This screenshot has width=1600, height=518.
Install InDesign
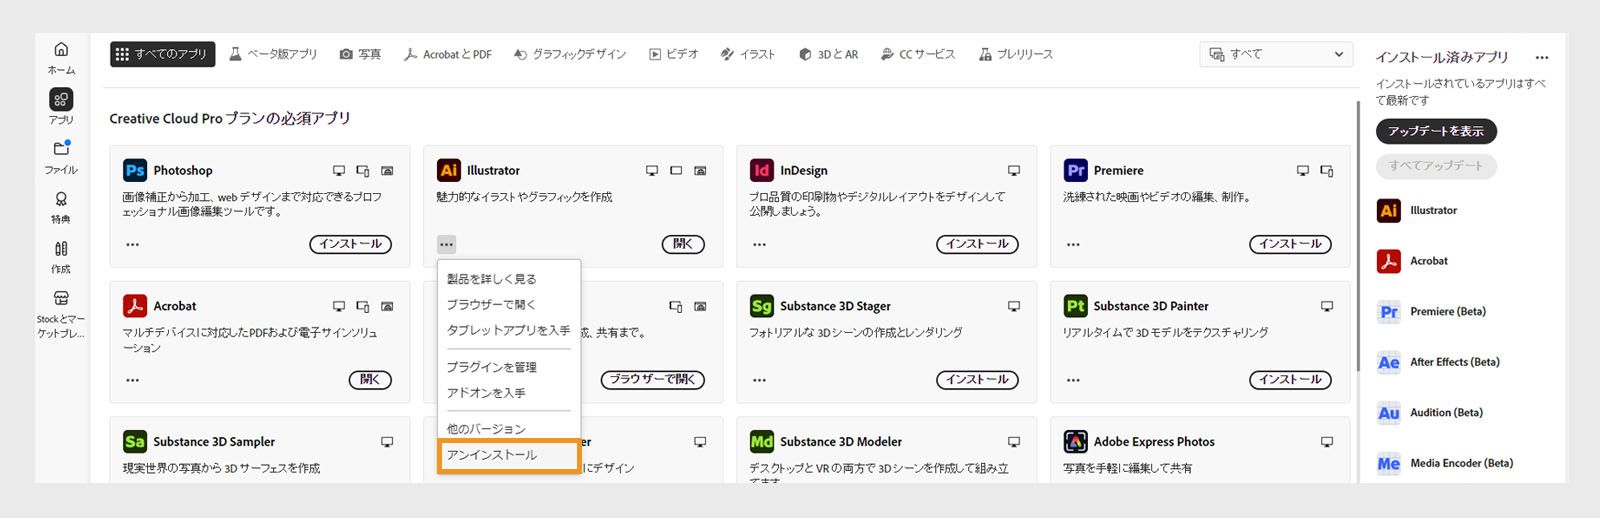(x=977, y=244)
